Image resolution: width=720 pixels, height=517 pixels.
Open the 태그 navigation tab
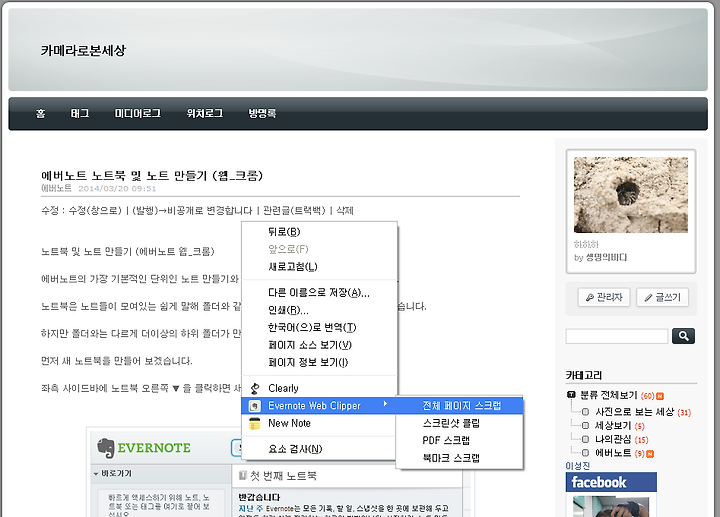(79, 113)
